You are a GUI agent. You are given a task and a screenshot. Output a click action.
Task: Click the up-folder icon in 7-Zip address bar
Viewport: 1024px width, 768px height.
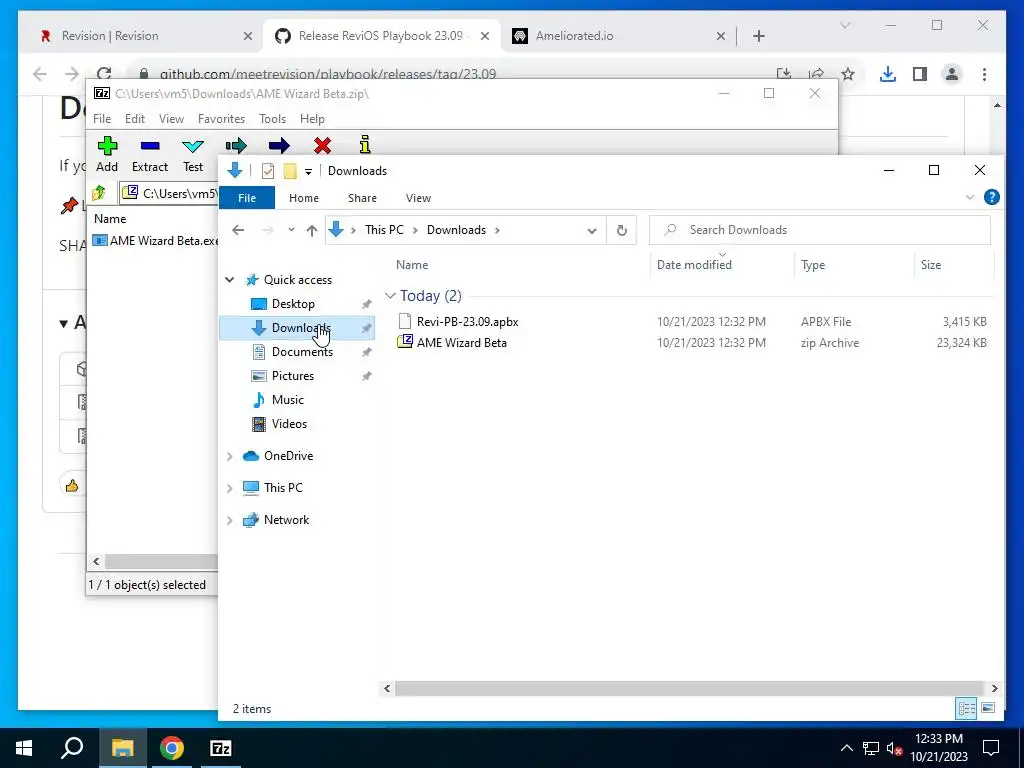[99, 193]
